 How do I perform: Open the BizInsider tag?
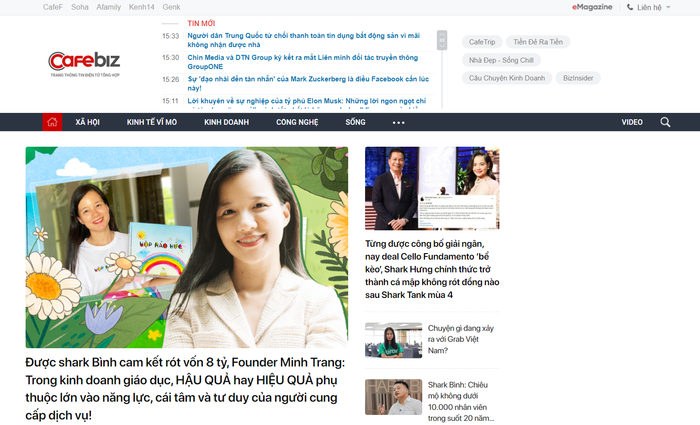[578, 78]
